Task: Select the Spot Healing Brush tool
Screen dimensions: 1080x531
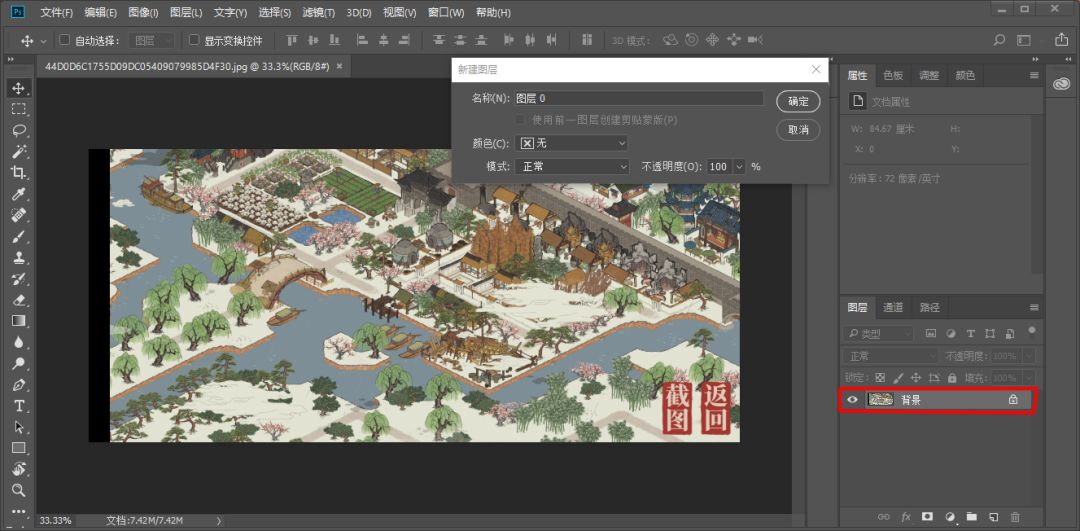Action: click(19, 215)
